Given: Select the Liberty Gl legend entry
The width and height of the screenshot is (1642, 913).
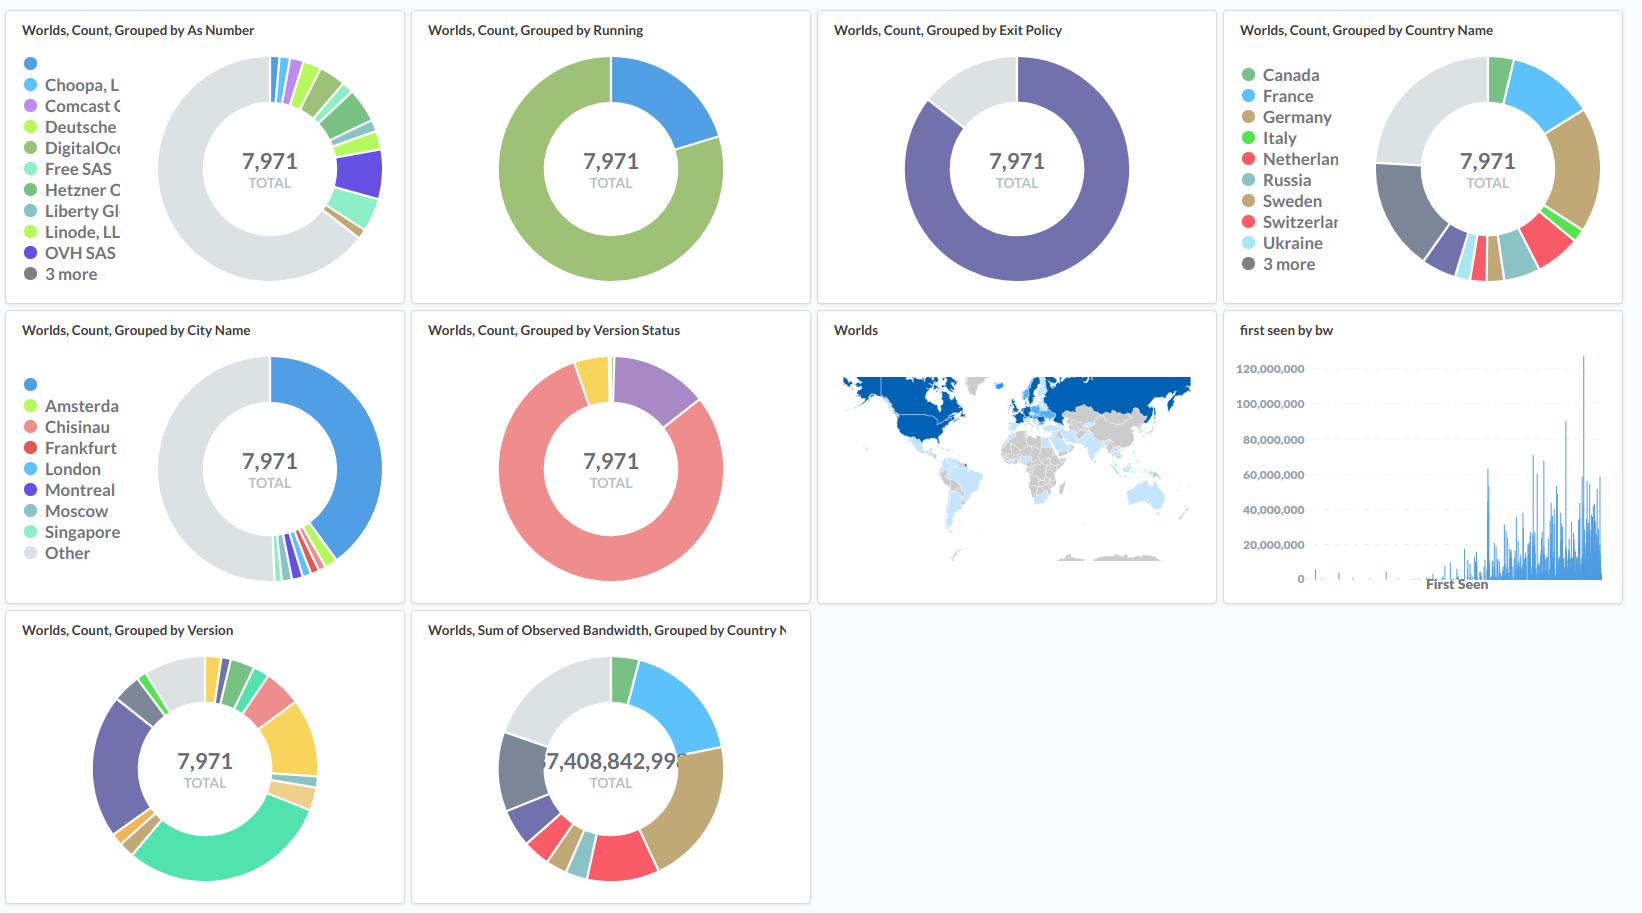Looking at the screenshot, I should 71,211.
